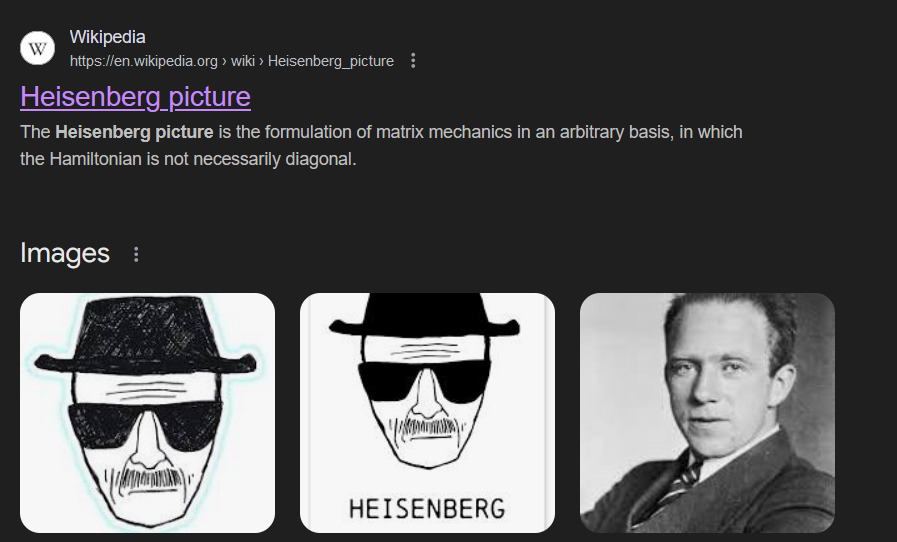Image resolution: width=897 pixels, height=542 pixels.
Task: Open the three-dot menu beside the Wikipedia URL
Action: click(x=413, y=61)
